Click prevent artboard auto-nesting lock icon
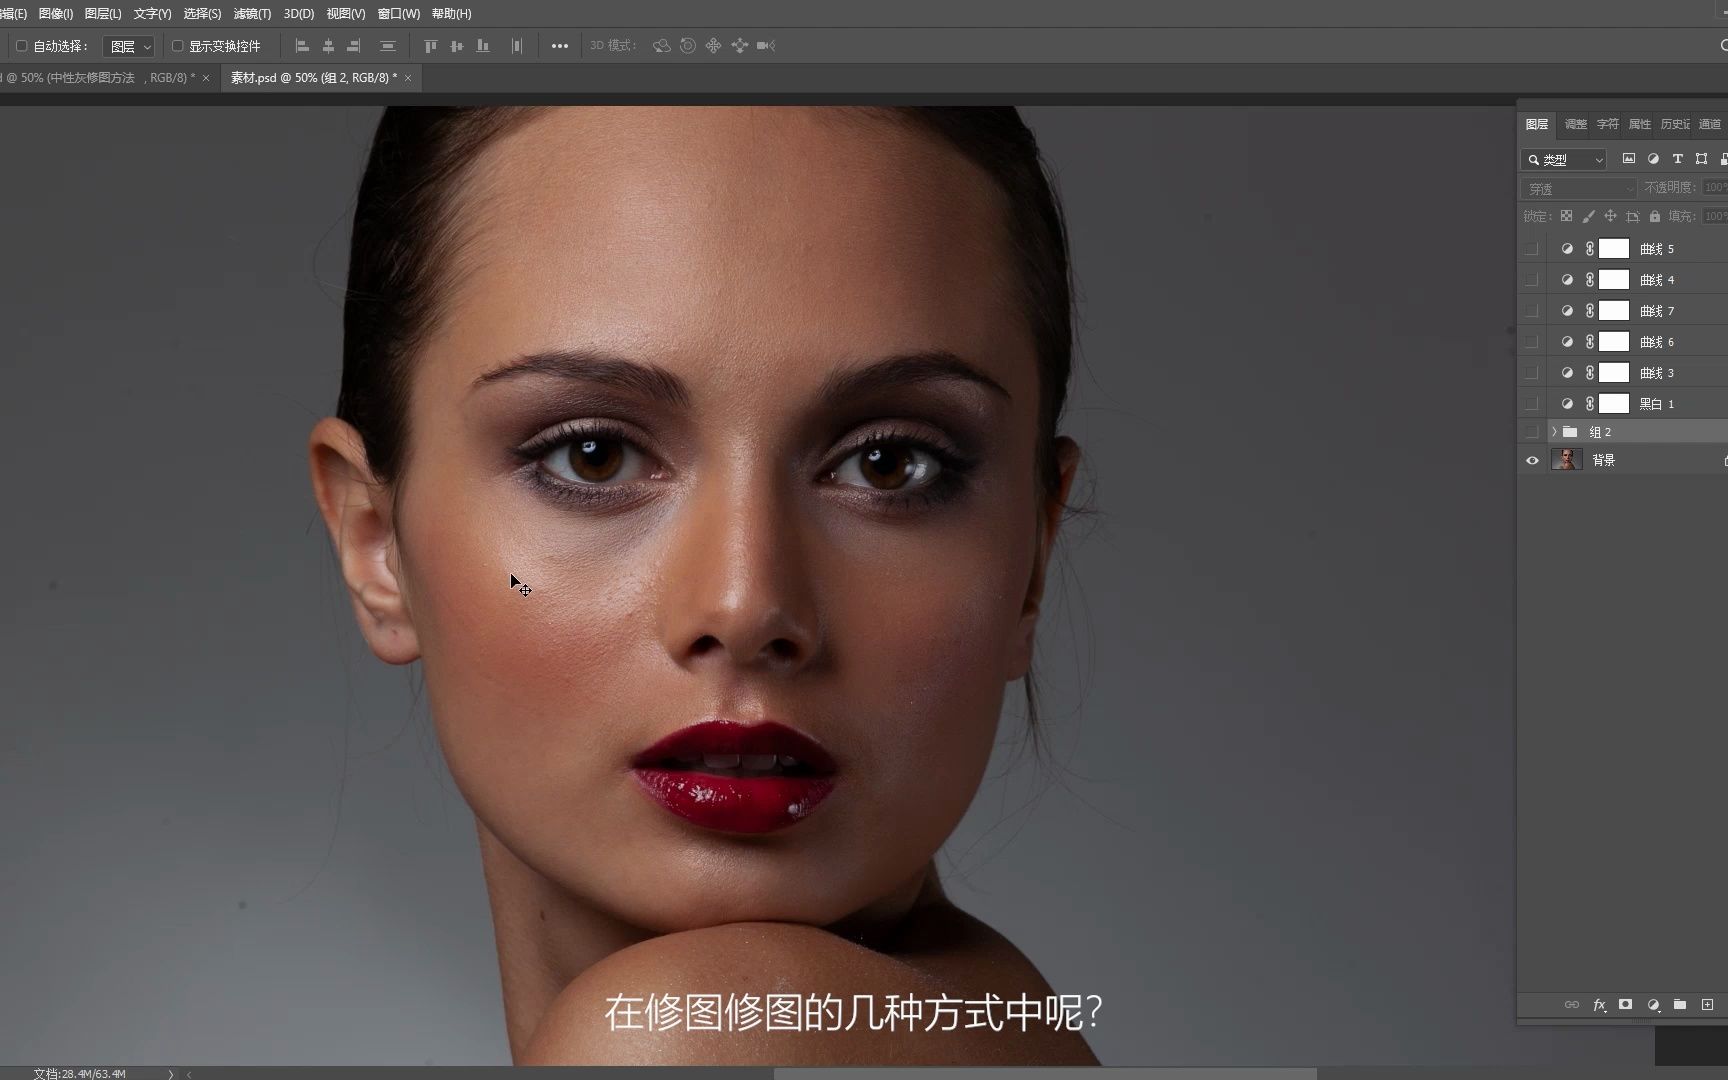Image resolution: width=1728 pixels, height=1080 pixels. tap(1633, 216)
